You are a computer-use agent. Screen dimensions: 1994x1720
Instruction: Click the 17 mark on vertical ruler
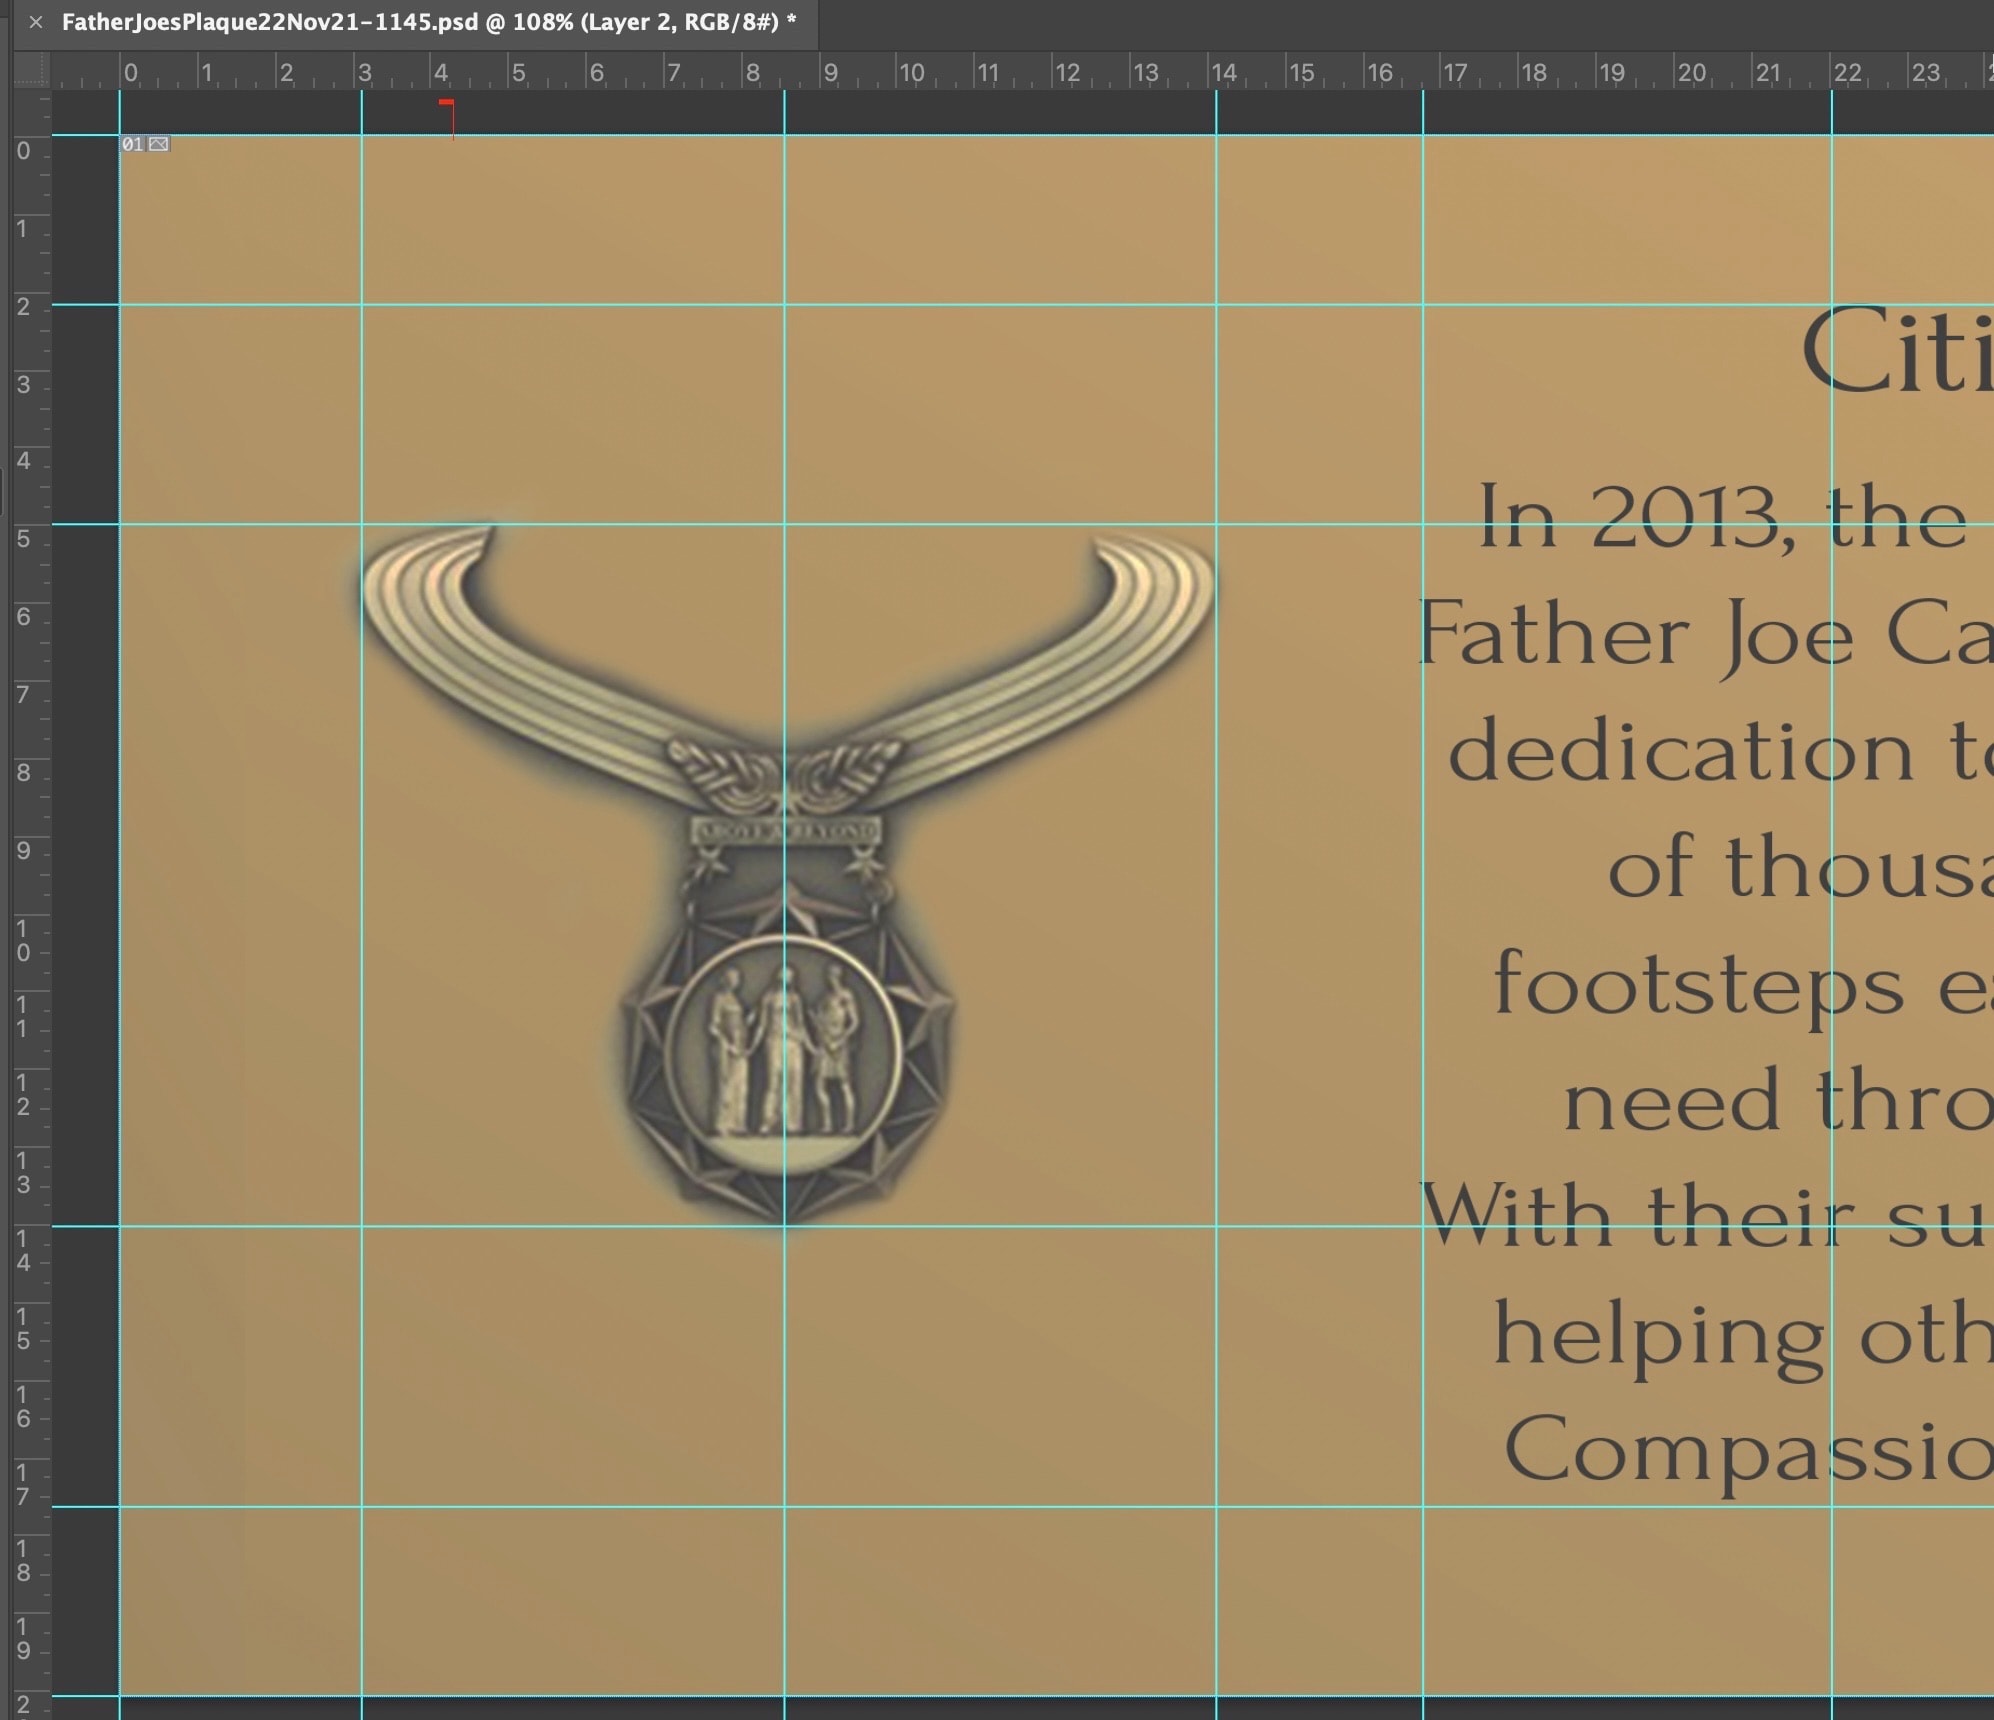(x=23, y=1485)
